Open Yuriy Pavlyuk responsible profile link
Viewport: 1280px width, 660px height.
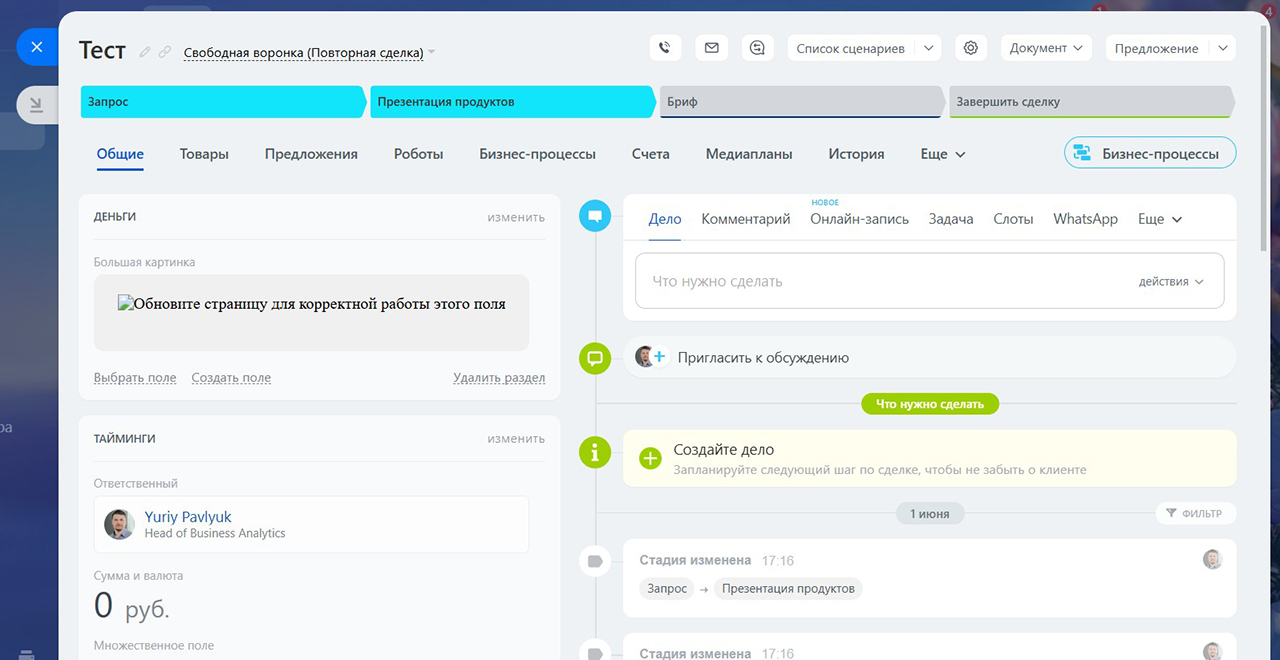188,517
